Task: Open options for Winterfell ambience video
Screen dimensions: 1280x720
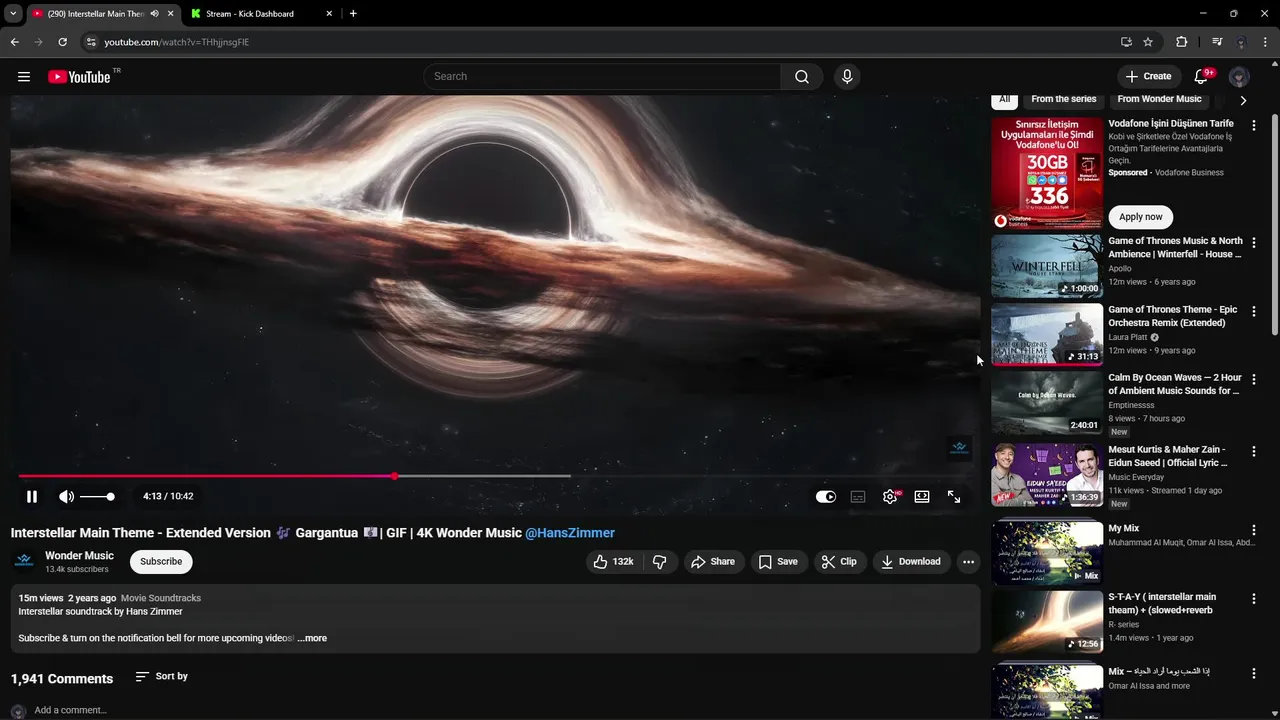Action: tap(1254, 243)
